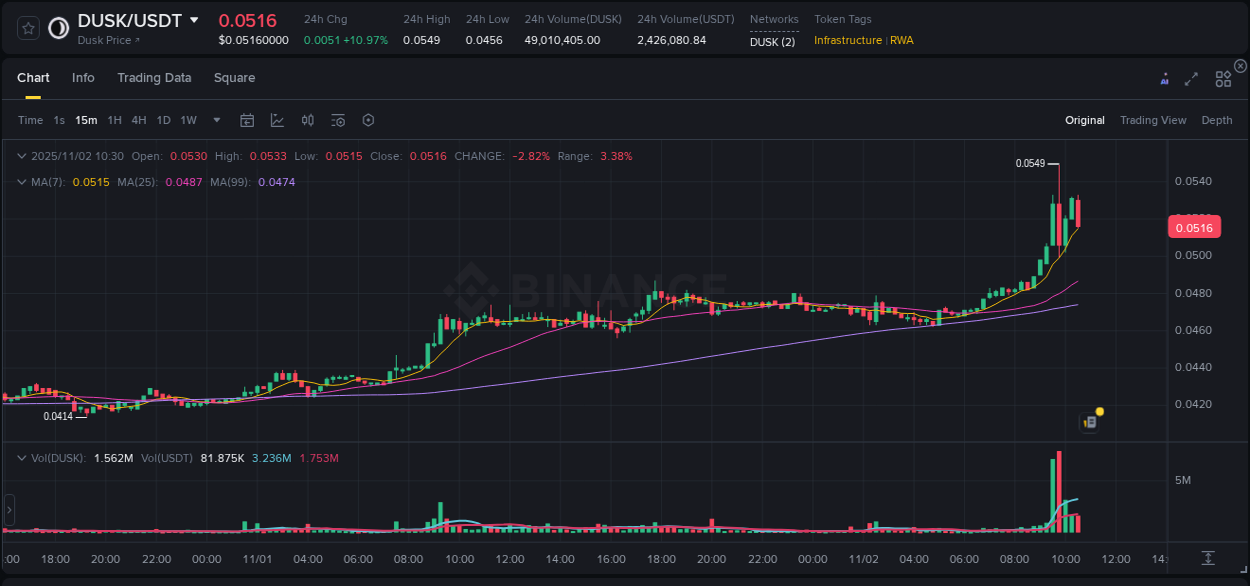Collapse the MA indicator row
The image size is (1250, 586).
pos(21,182)
